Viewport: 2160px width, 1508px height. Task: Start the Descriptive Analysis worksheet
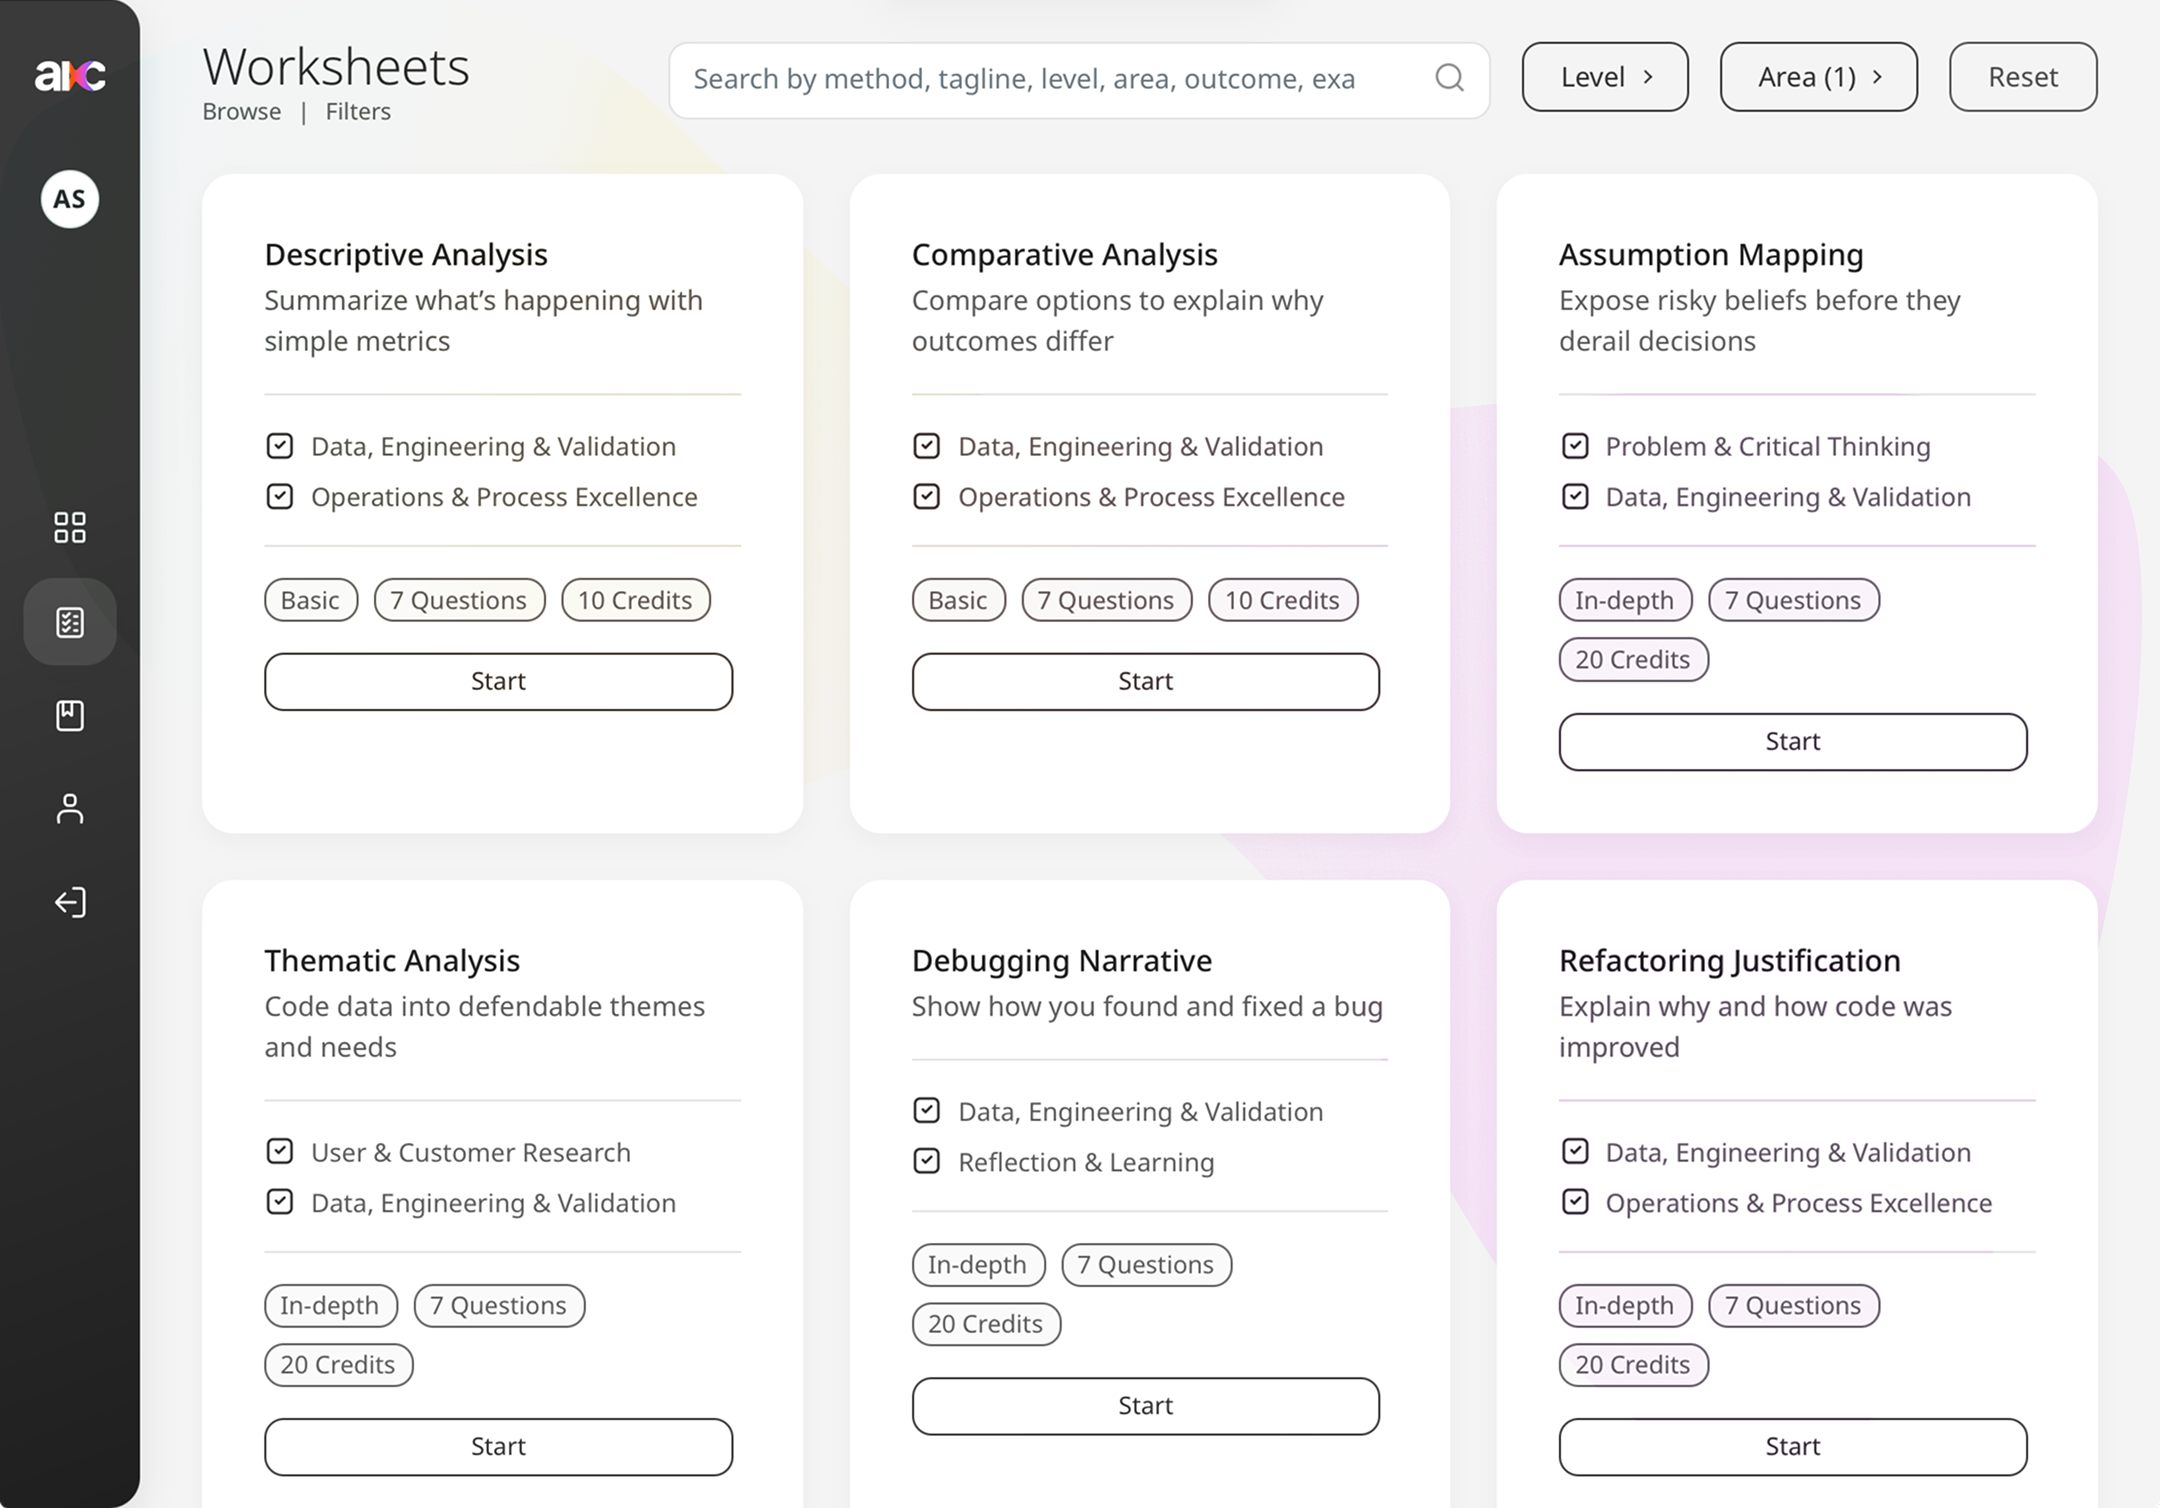pos(498,682)
